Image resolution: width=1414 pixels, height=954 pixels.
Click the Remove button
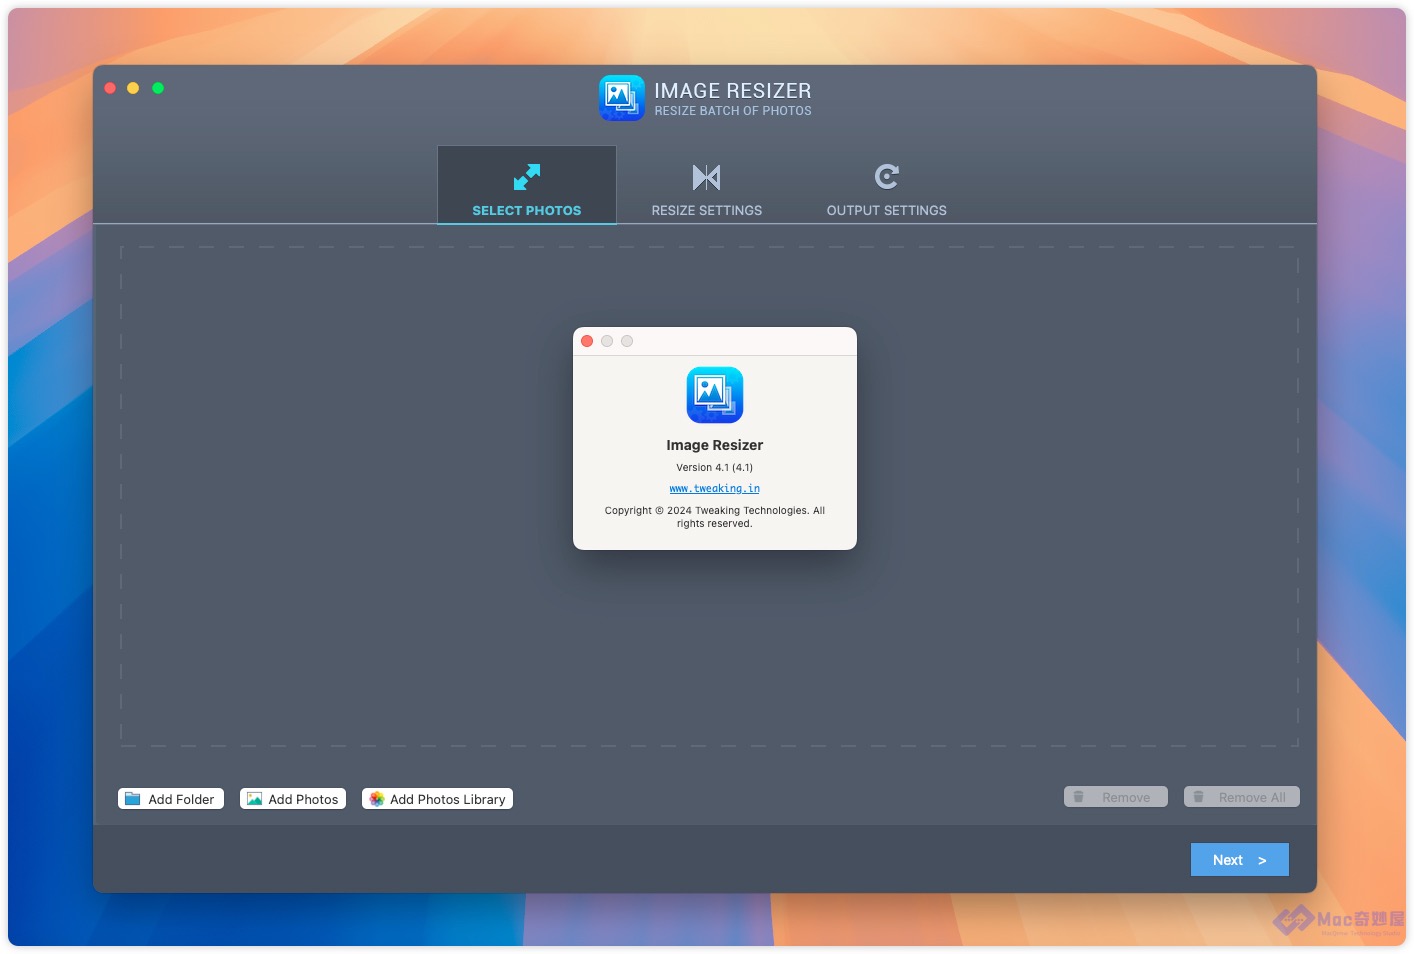pos(1116,797)
